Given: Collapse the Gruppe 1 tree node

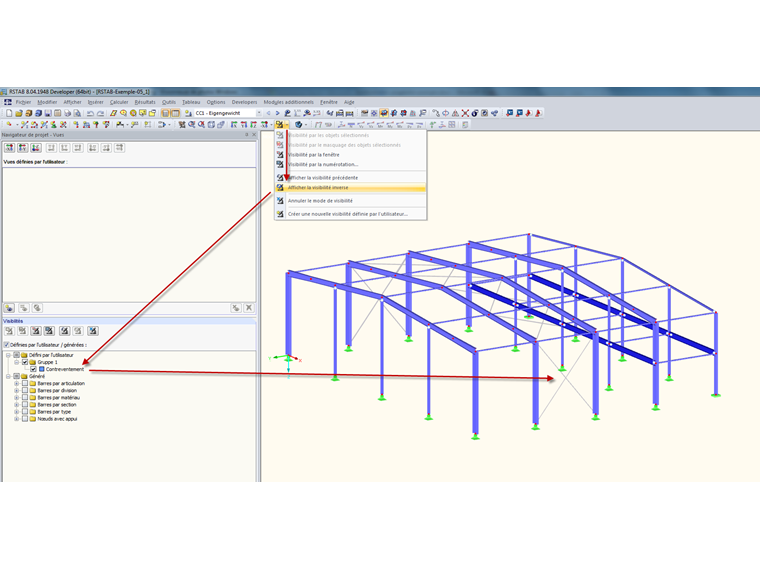Looking at the screenshot, I should 16,362.
